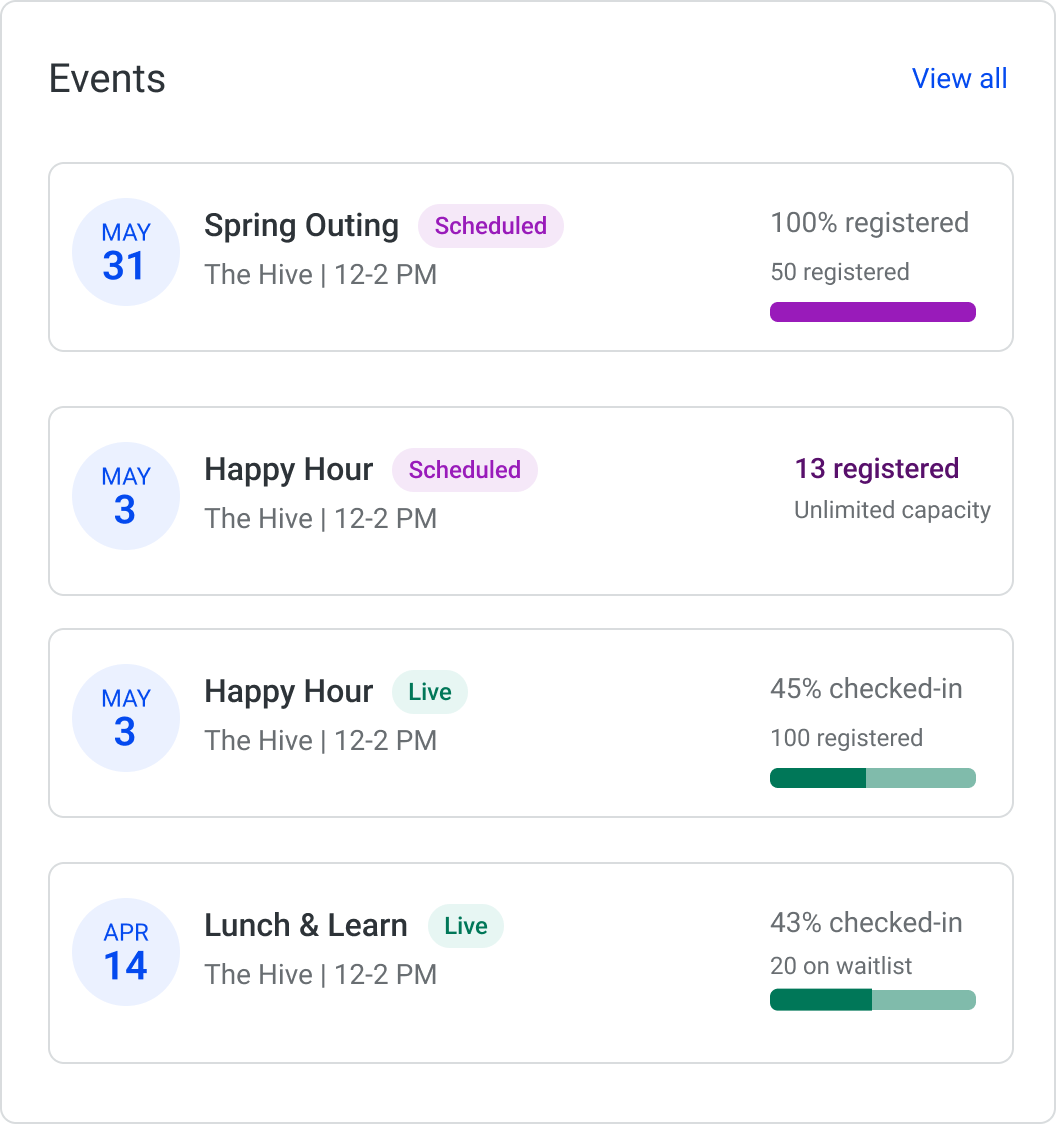This screenshot has width=1056, height=1124.
Task: Click the 100 registered text under 45% checked-in
Action: coord(846,738)
